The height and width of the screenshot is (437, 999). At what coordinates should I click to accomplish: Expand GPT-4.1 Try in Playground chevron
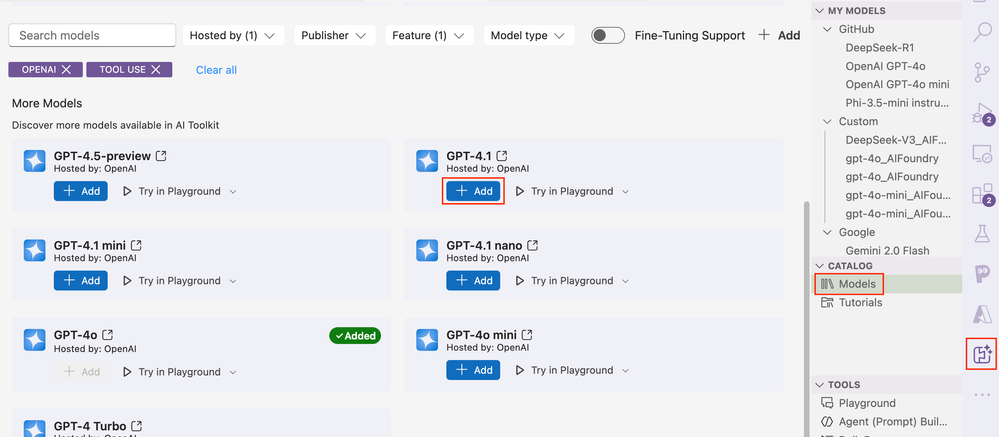click(x=625, y=192)
